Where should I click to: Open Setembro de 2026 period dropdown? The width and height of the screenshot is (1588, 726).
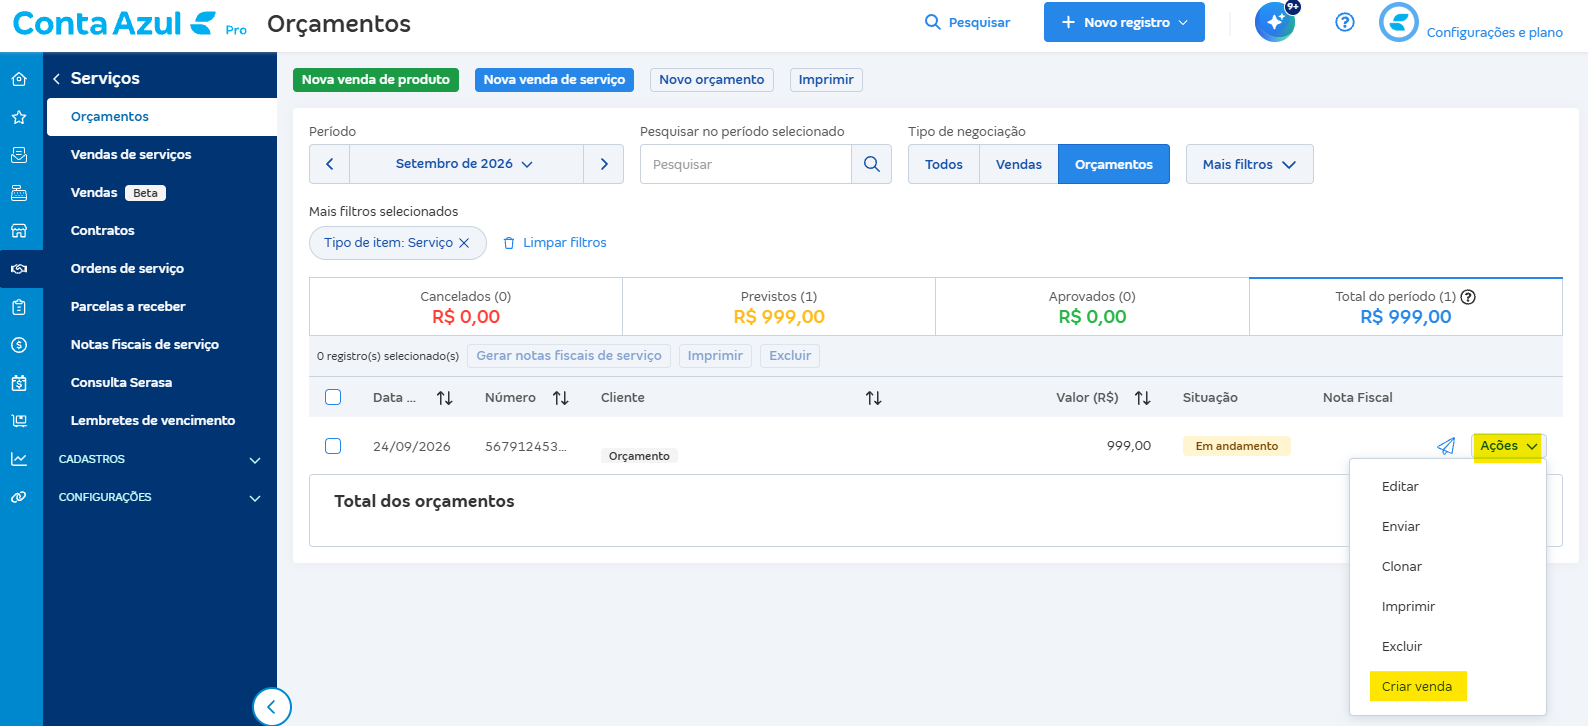(x=466, y=164)
